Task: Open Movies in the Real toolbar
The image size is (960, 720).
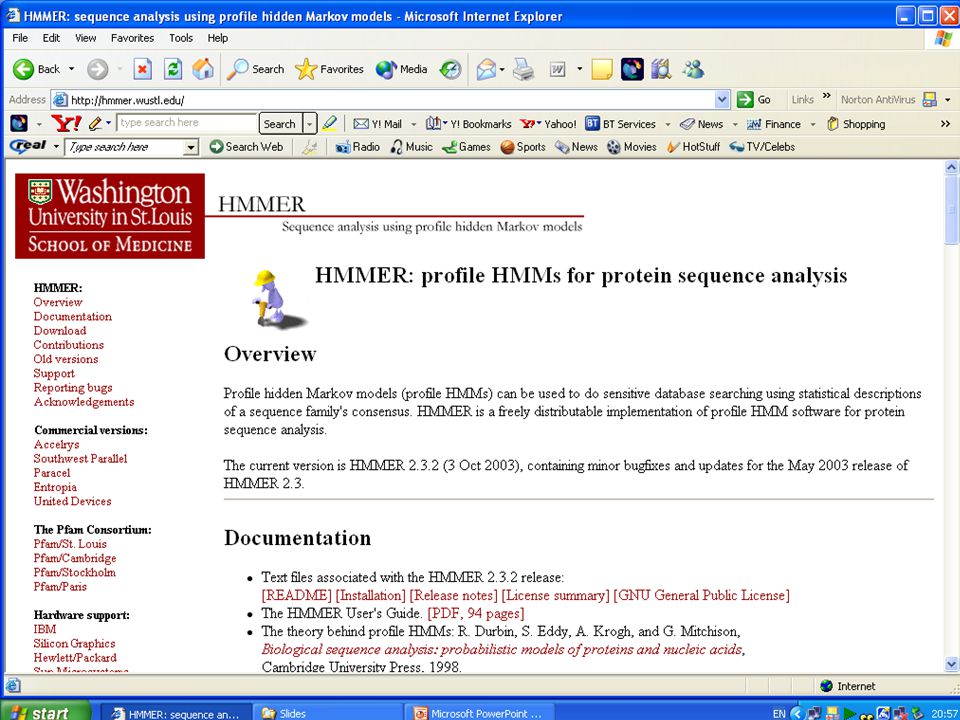Action: click(x=632, y=147)
